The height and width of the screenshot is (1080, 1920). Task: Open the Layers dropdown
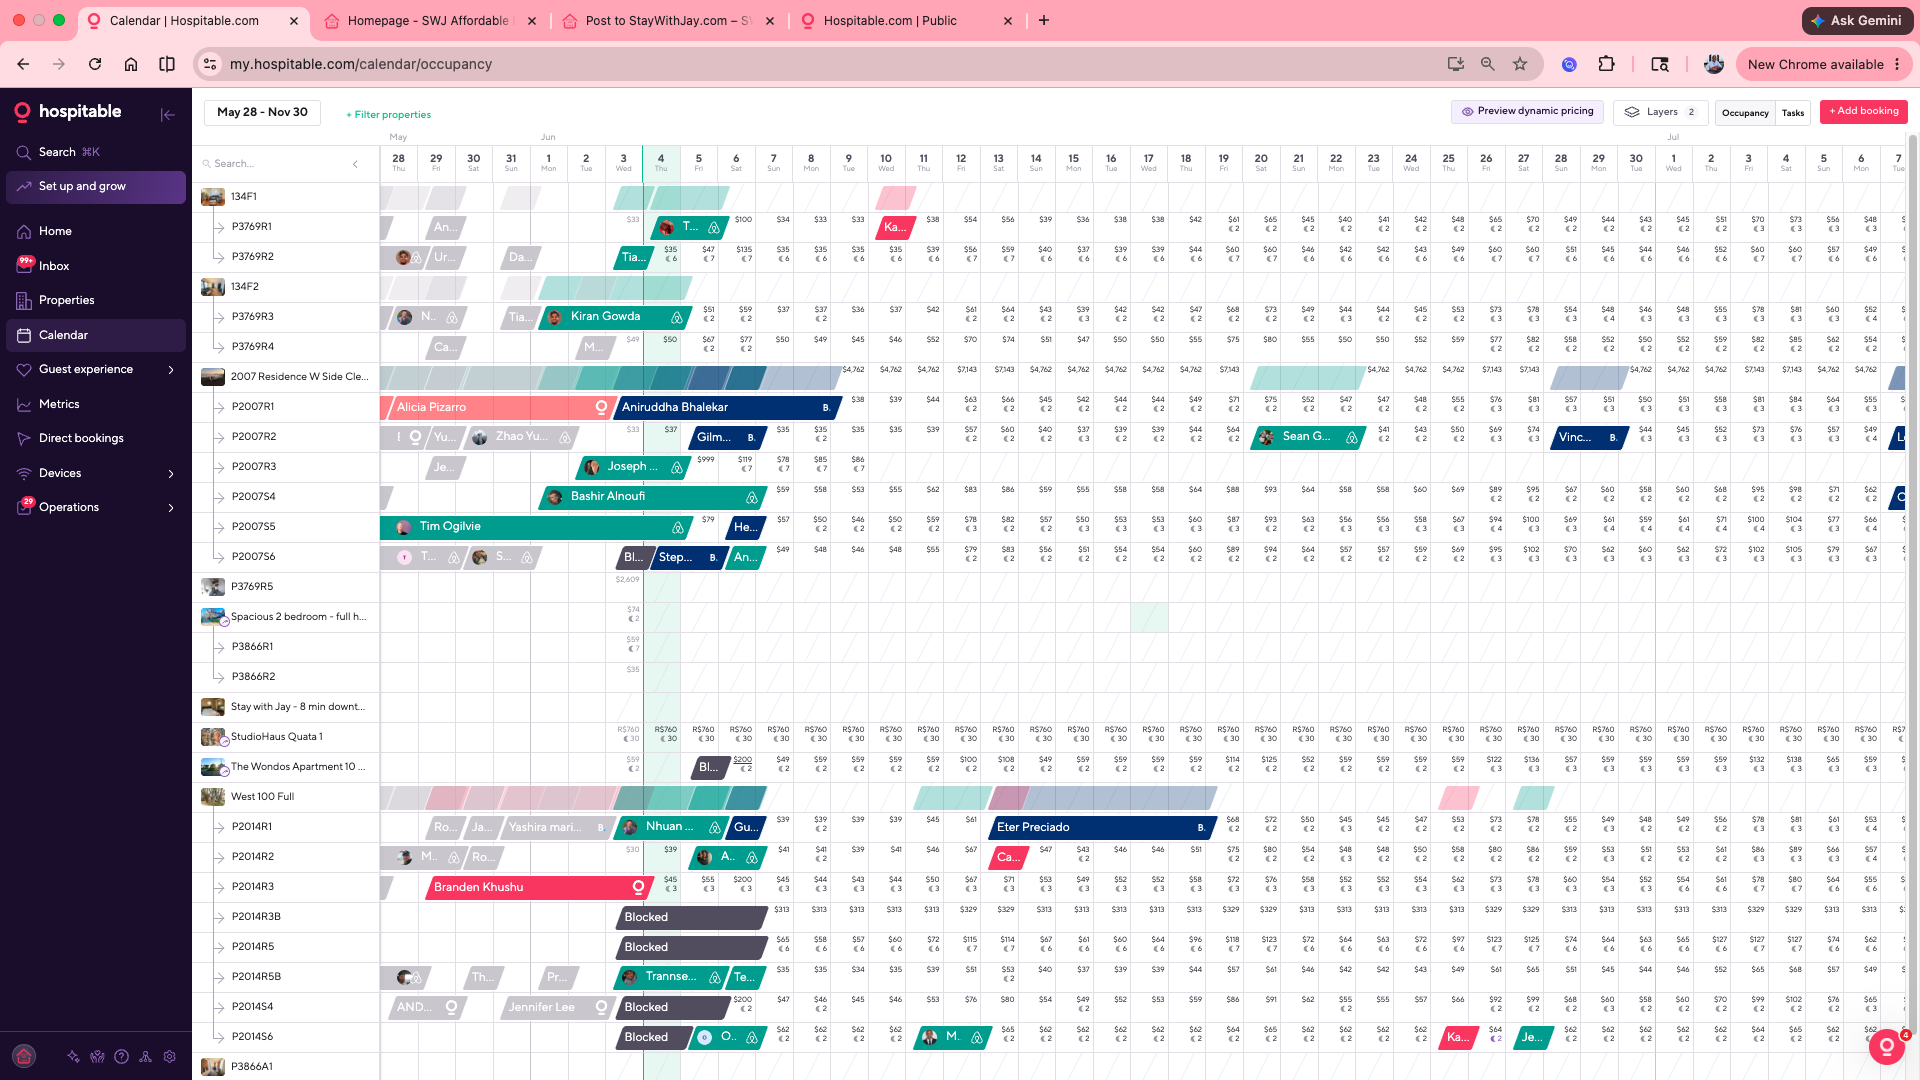[x=1660, y=112]
